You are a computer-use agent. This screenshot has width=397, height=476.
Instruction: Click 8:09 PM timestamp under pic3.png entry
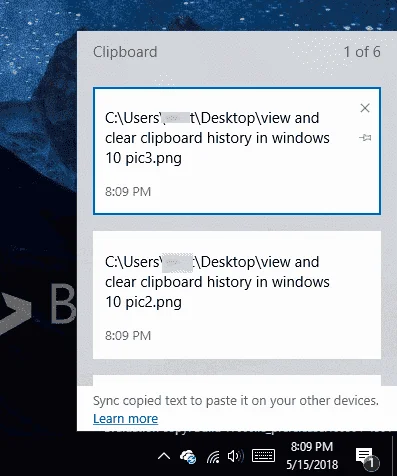point(128,192)
